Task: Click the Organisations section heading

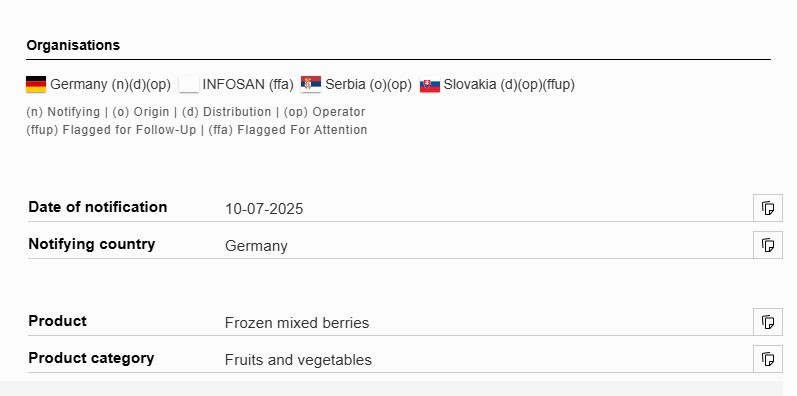Action: (73, 45)
